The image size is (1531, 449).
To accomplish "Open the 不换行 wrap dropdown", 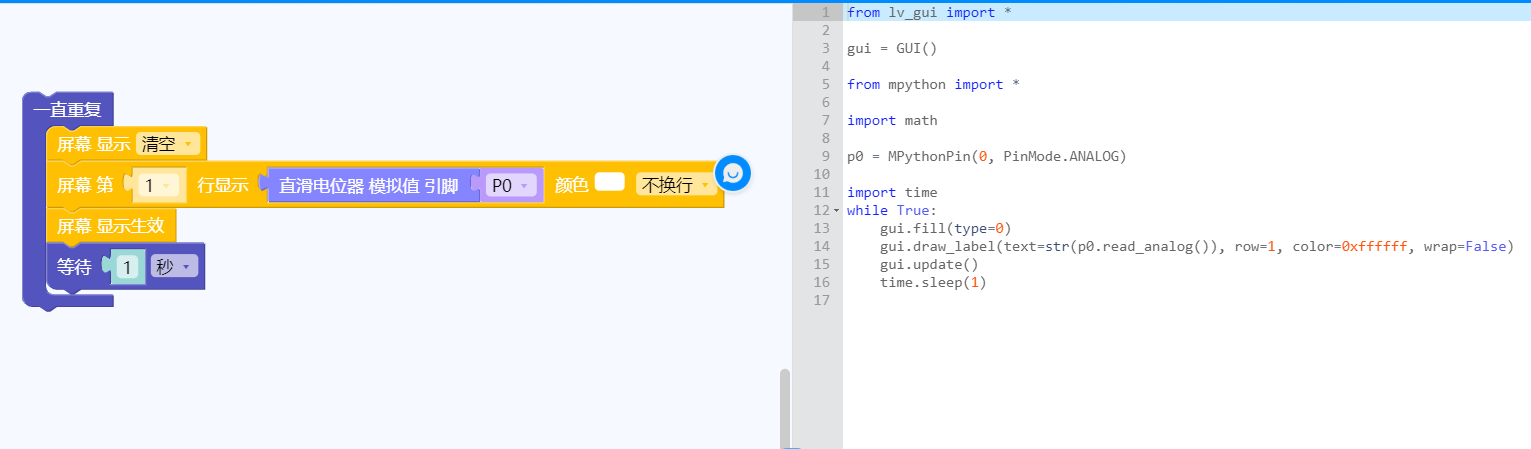I will pos(676,185).
